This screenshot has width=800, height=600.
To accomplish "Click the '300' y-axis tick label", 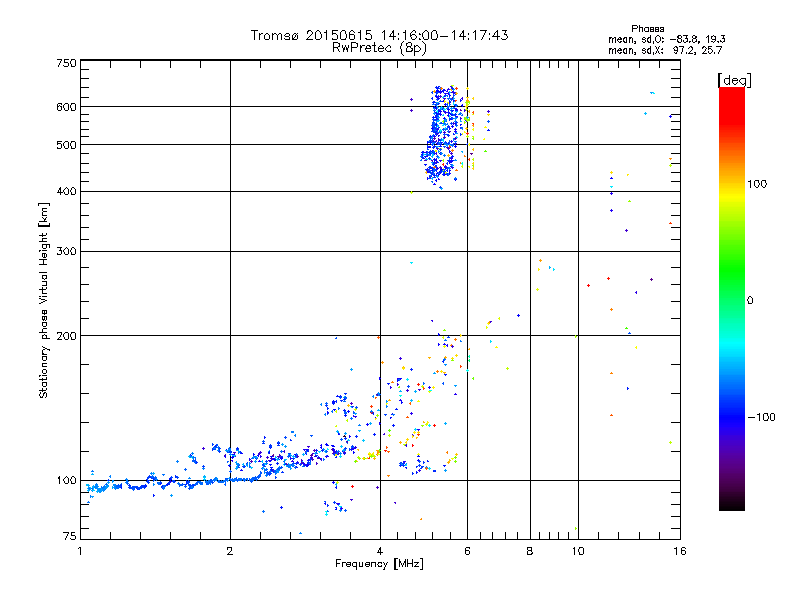I will pos(66,252).
